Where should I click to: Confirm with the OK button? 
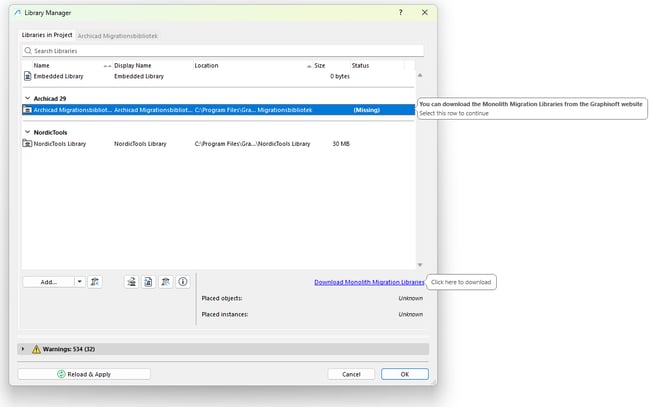(x=404, y=374)
